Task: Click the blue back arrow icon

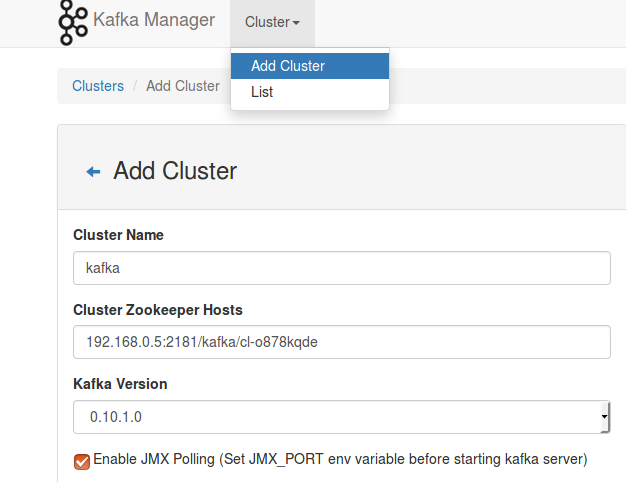Action: 93,172
